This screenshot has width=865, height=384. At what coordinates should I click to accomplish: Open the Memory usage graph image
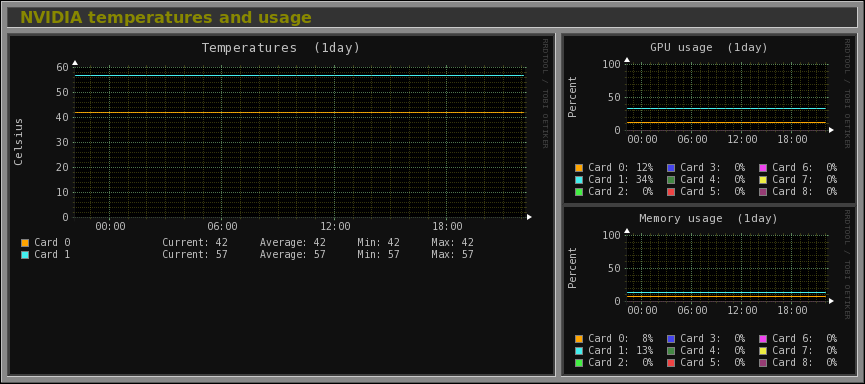[709, 290]
